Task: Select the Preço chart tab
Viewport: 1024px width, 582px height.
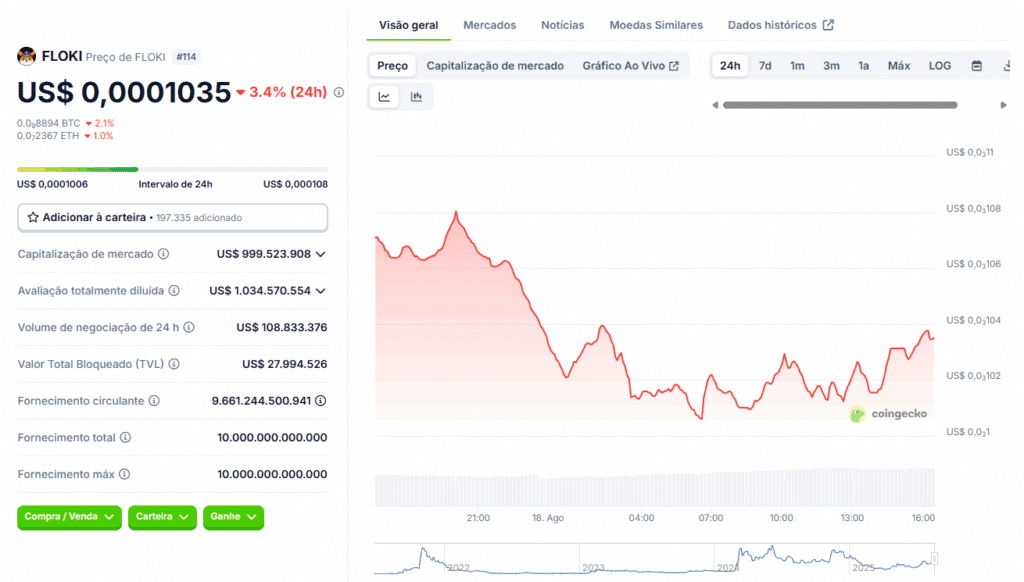Action: 392,65
